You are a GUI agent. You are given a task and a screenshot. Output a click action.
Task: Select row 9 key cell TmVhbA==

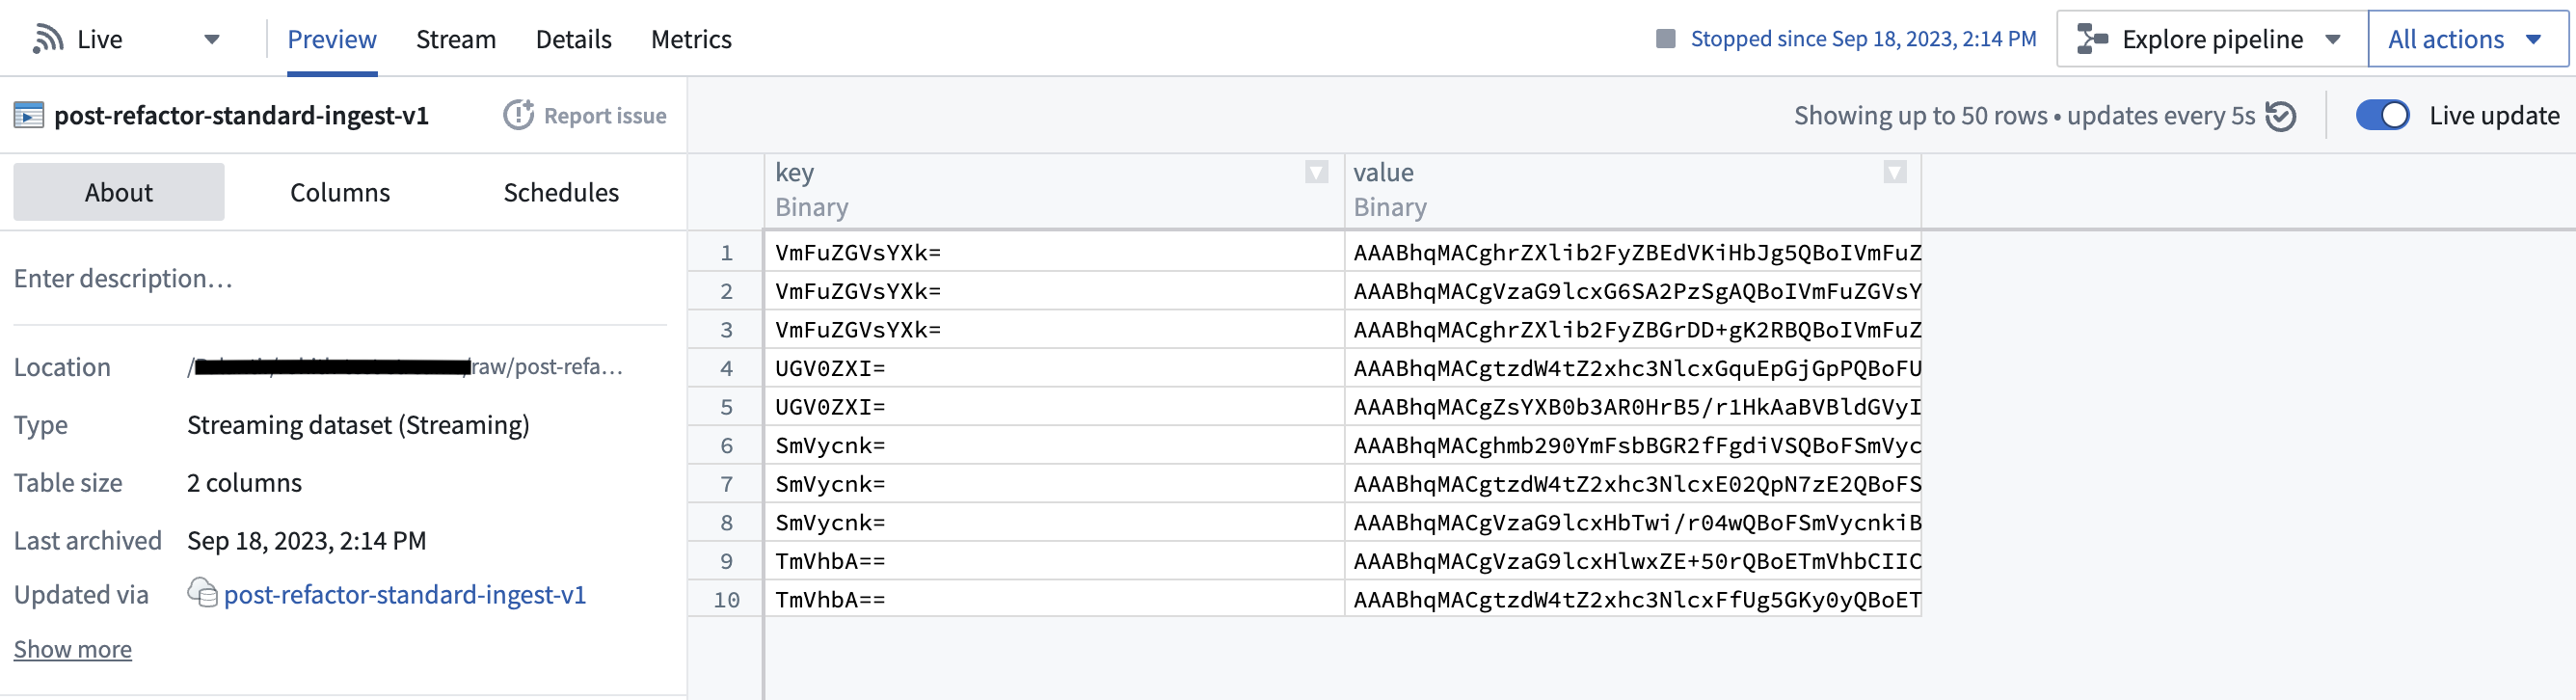(x=1055, y=561)
